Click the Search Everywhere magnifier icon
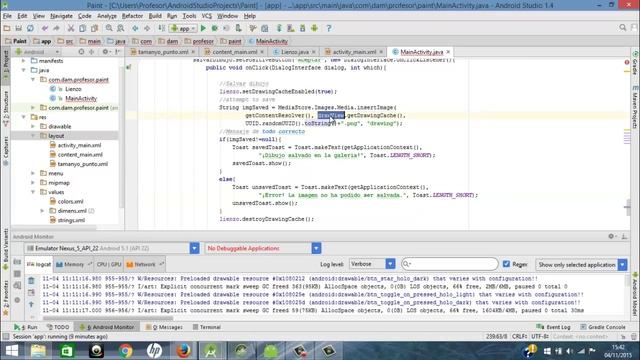 622,28
